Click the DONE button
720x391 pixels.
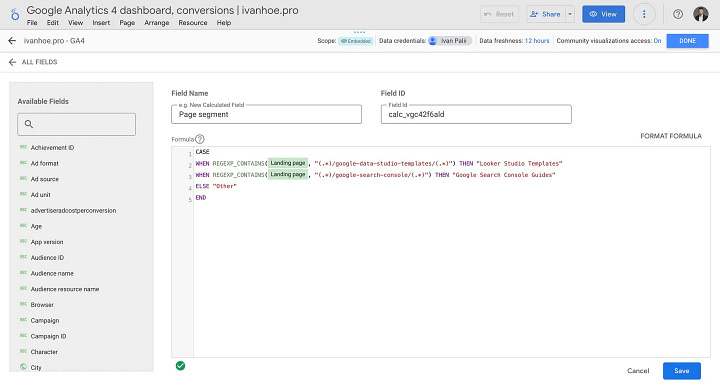[687, 41]
